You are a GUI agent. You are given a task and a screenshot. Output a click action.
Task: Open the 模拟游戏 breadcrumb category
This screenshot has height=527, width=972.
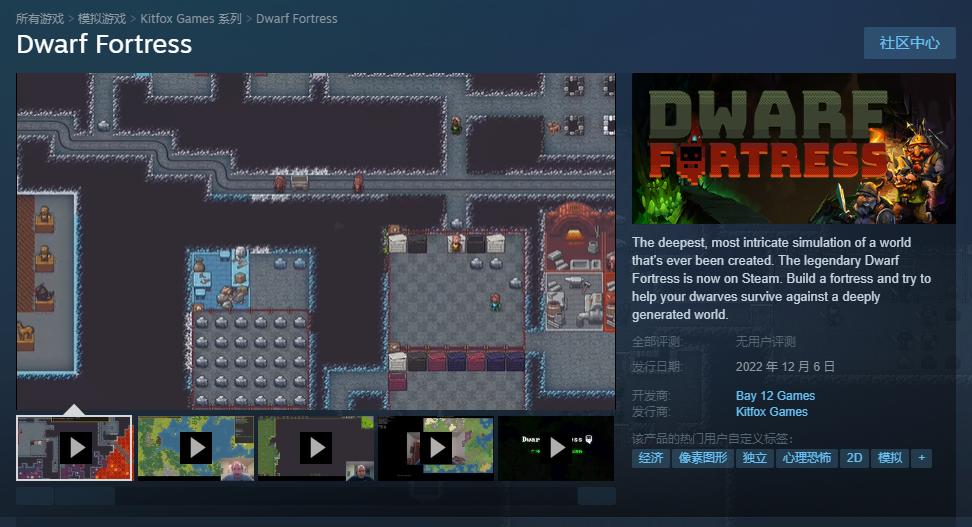click(x=103, y=19)
